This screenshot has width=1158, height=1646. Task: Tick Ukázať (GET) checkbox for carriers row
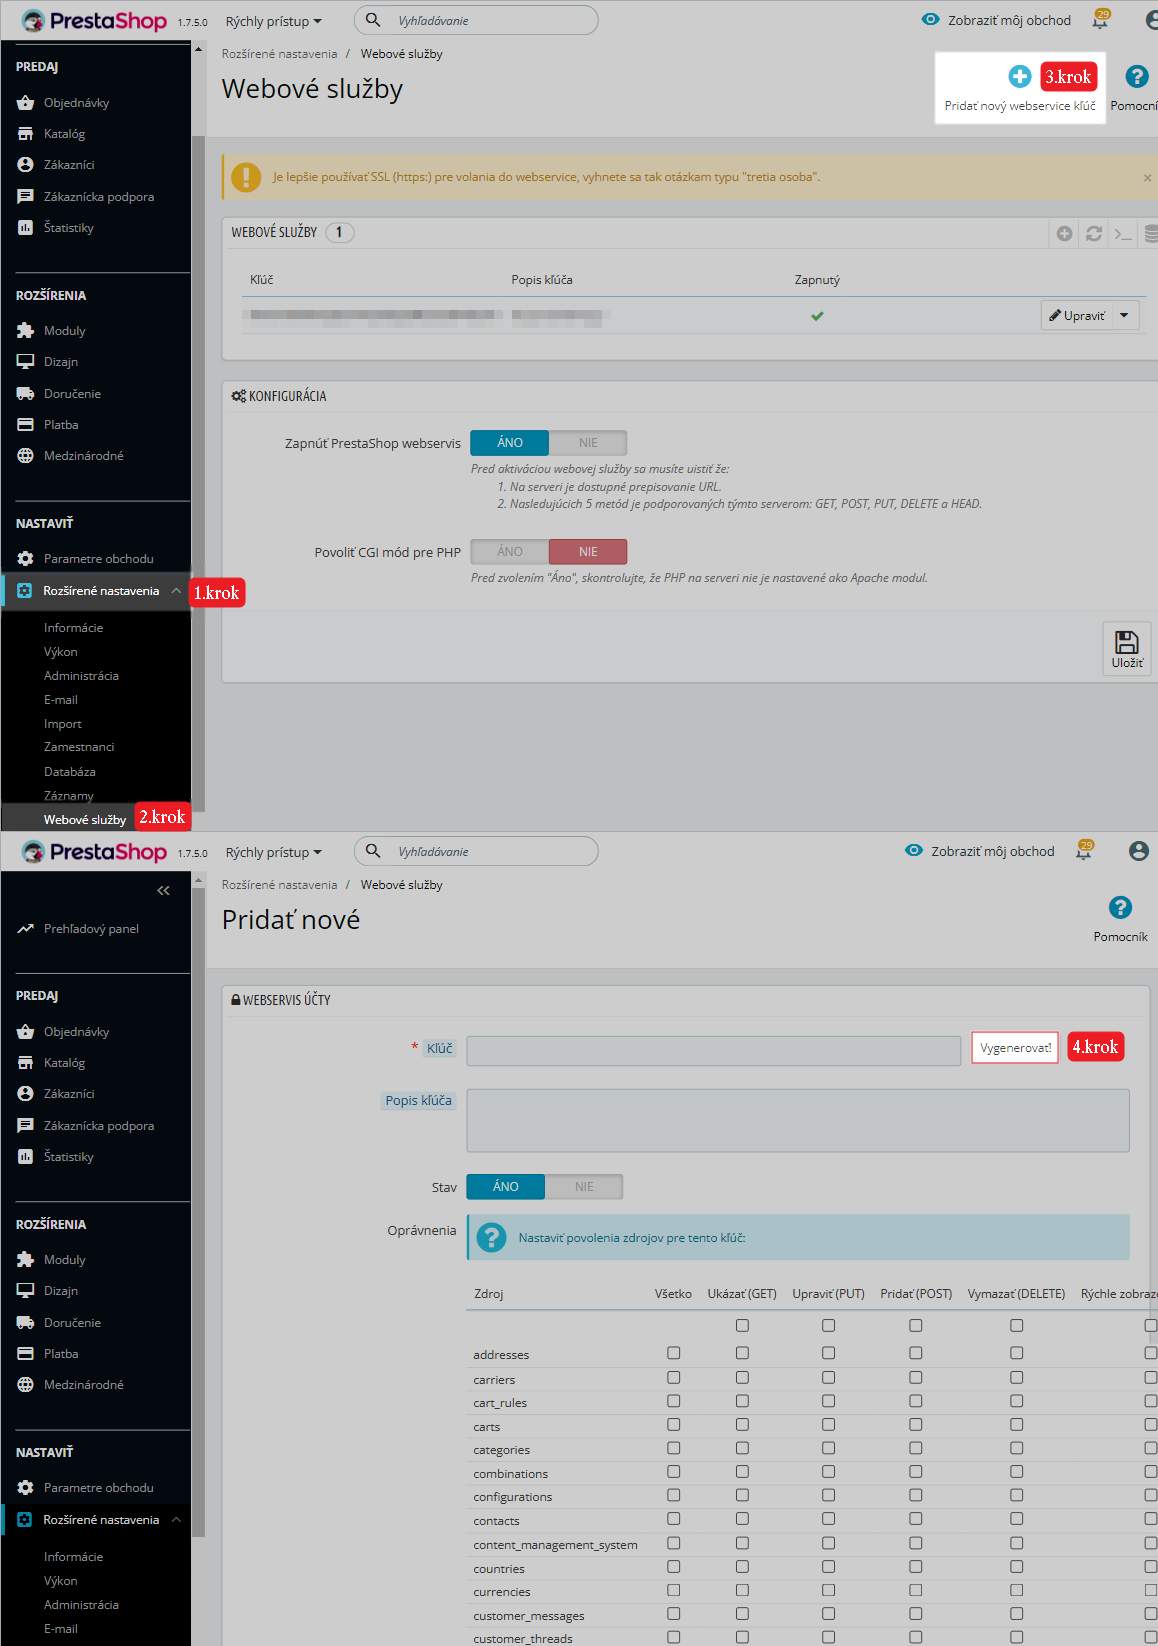[x=742, y=1378]
